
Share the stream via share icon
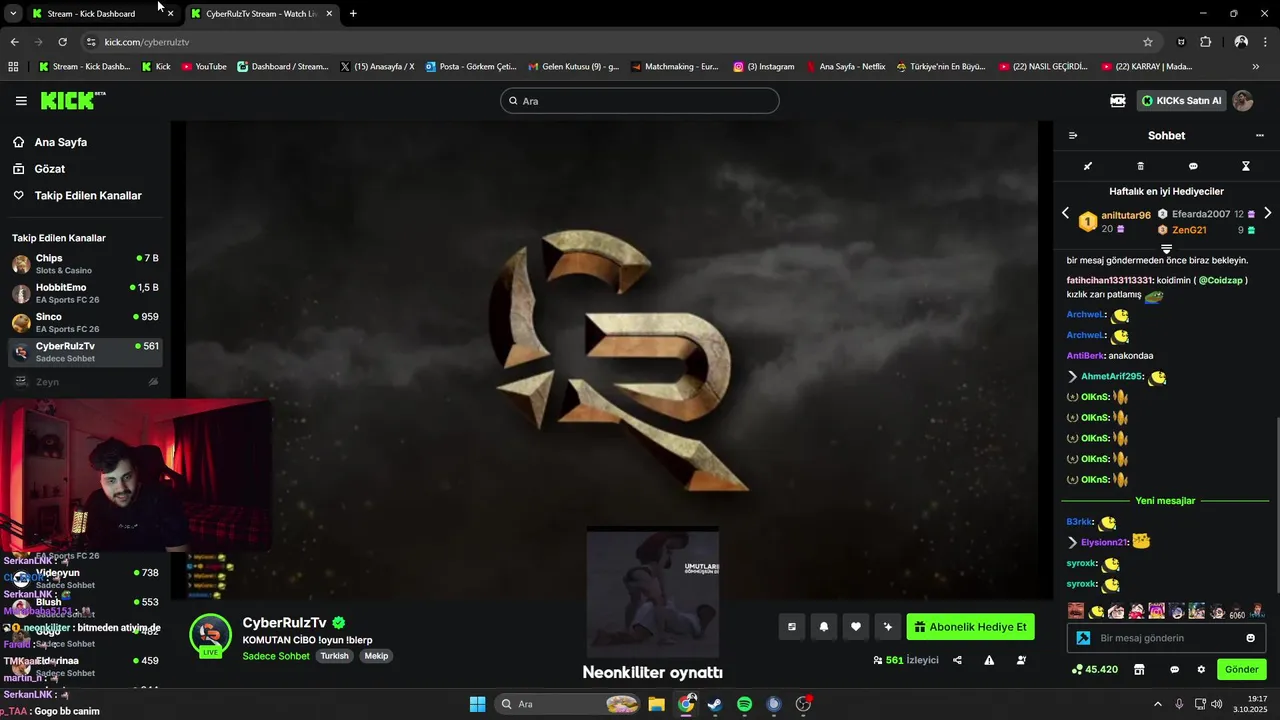[x=957, y=660]
